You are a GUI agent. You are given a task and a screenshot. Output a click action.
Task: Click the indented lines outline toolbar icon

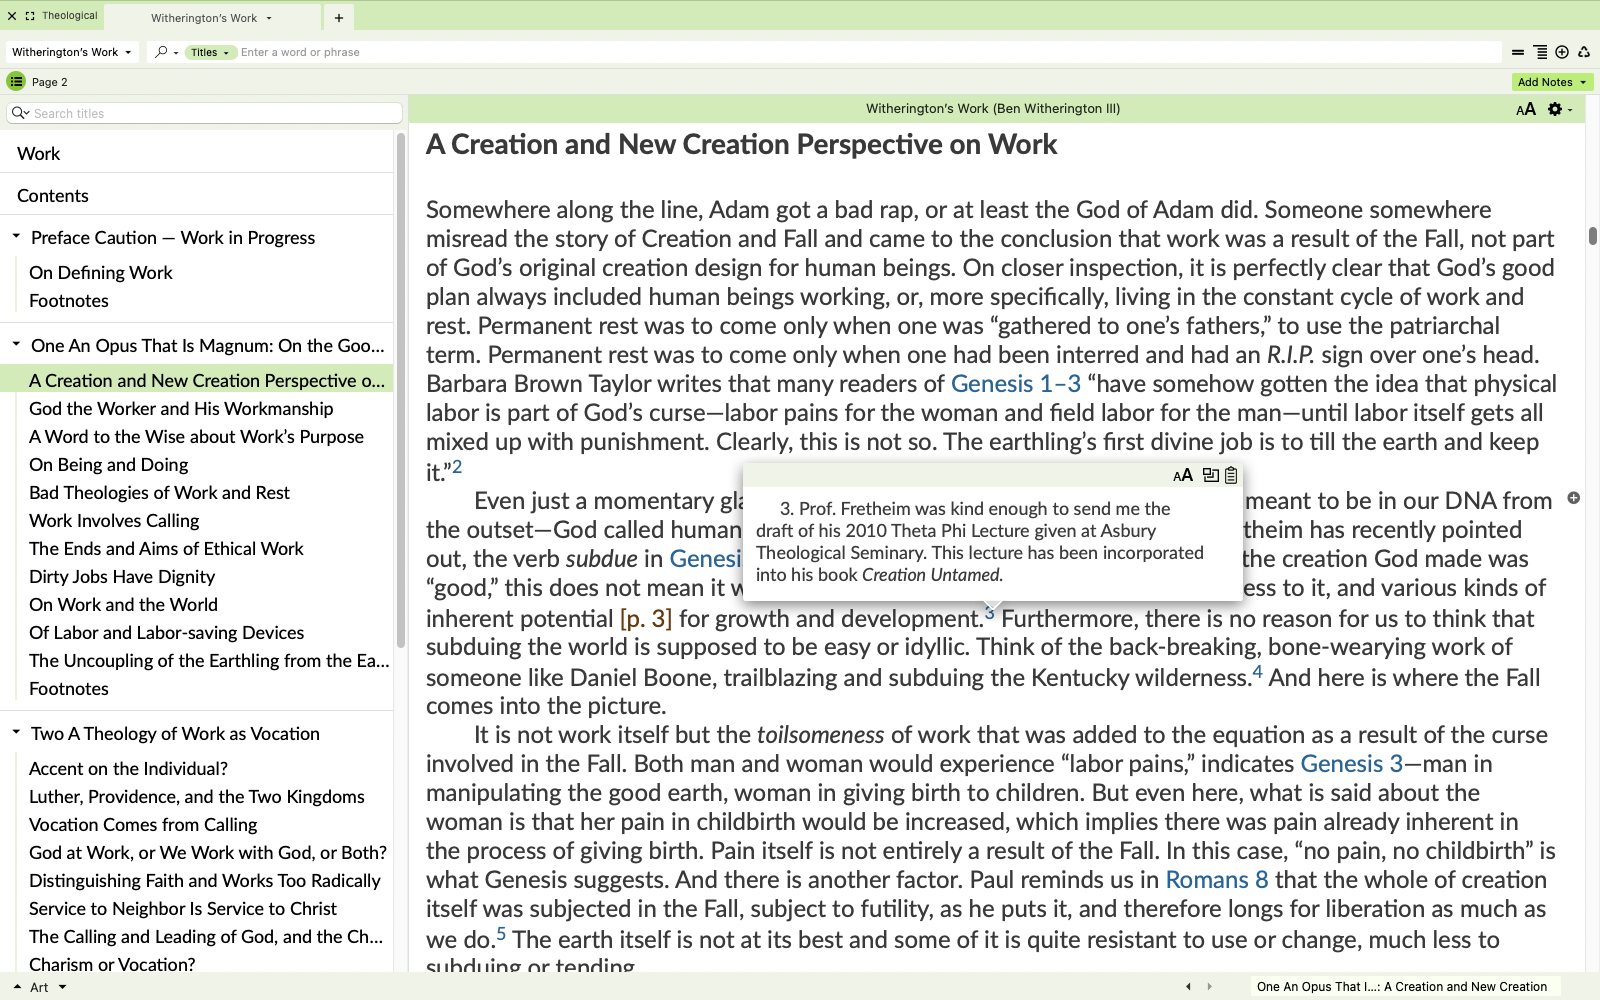click(x=1540, y=52)
